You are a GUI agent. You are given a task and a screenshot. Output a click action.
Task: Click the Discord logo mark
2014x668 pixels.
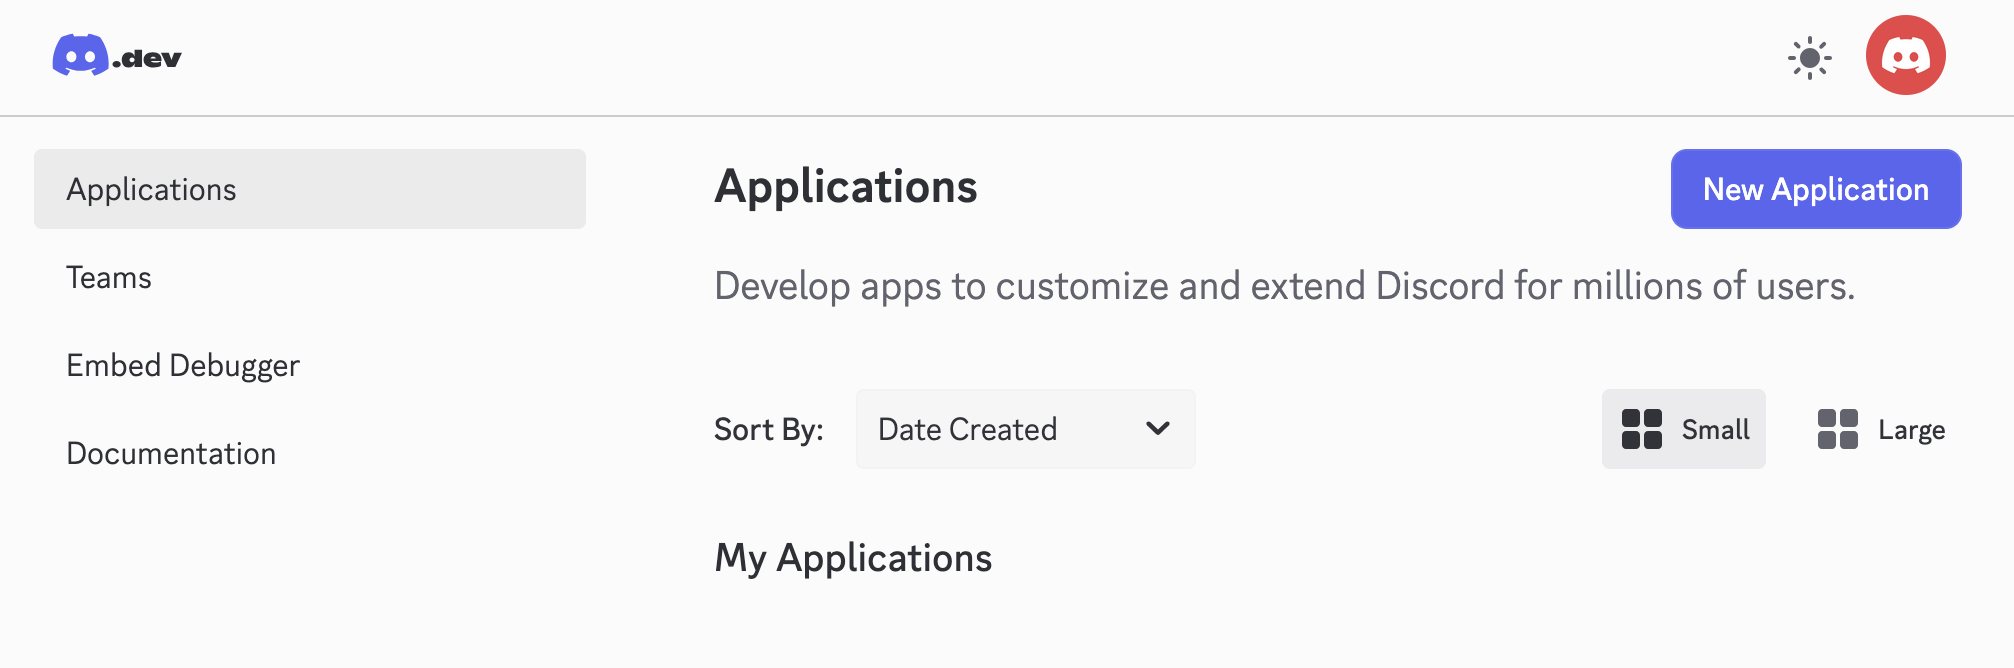pyautogui.click(x=80, y=56)
